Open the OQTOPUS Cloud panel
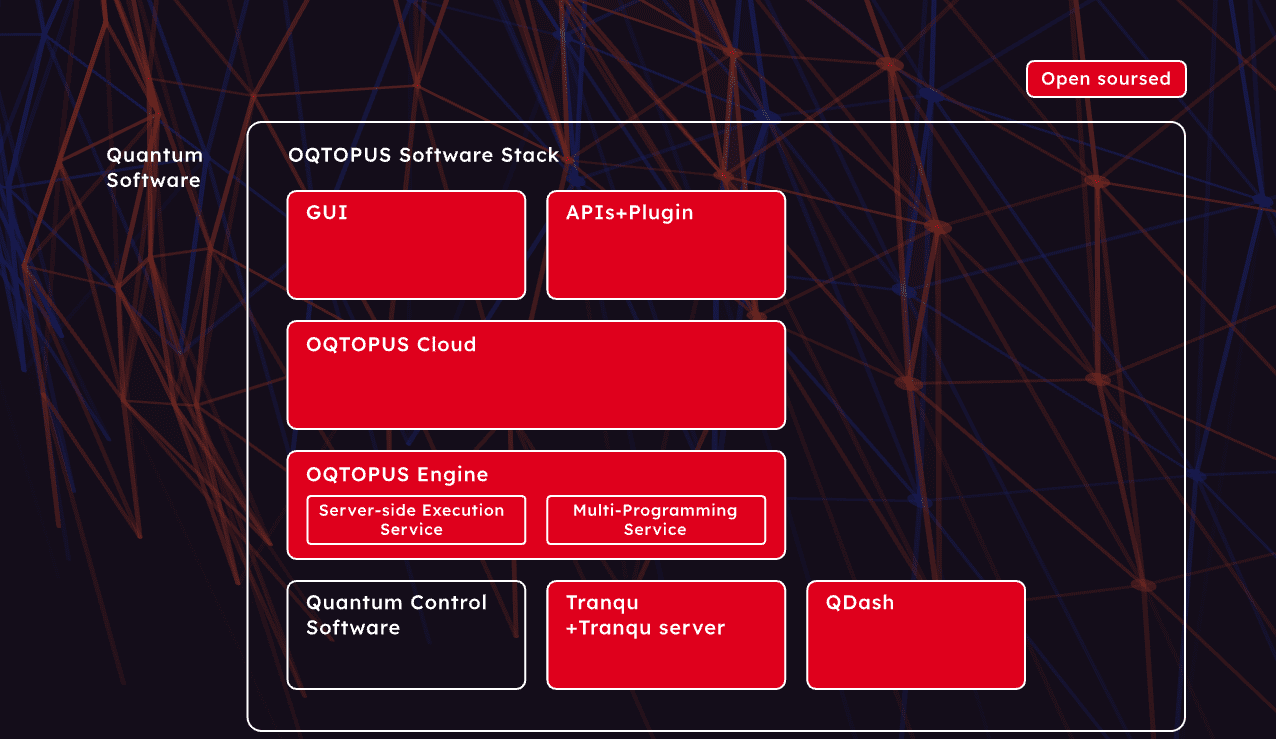The height and width of the screenshot is (739, 1276). [x=536, y=375]
